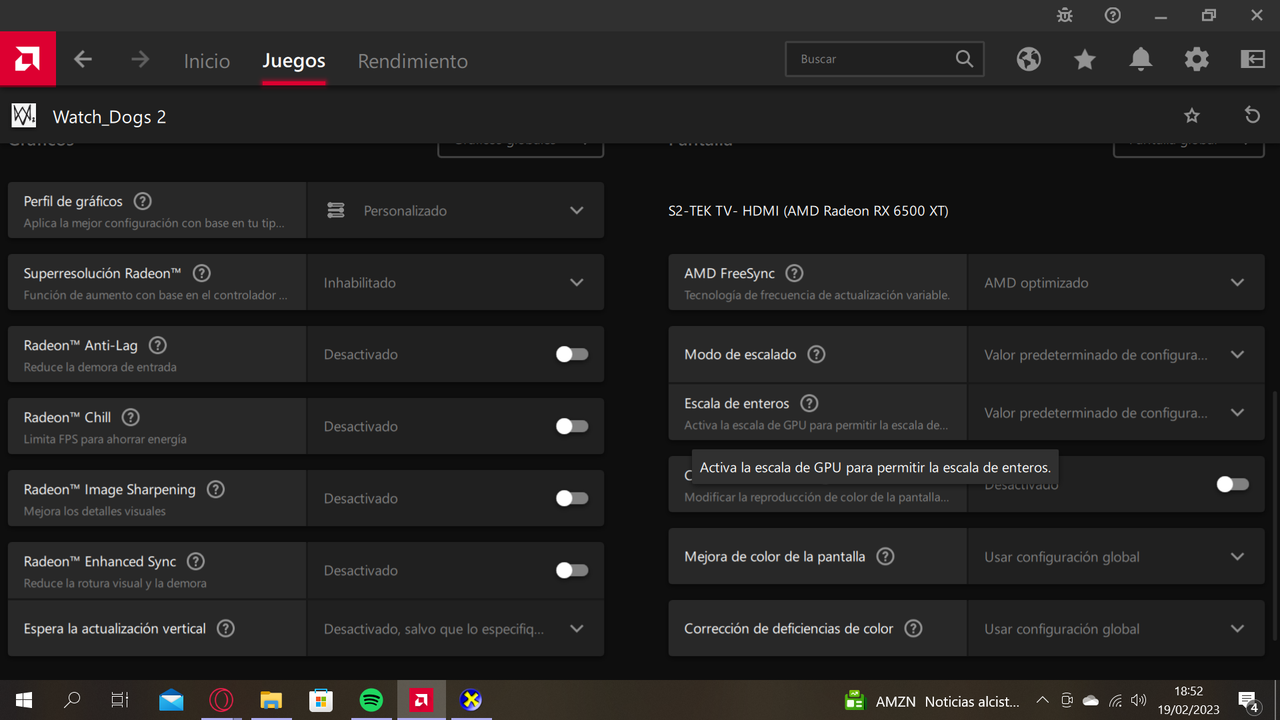Click S2-TEK TV- HDMI display label
The image size is (1280, 720).
click(x=808, y=211)
